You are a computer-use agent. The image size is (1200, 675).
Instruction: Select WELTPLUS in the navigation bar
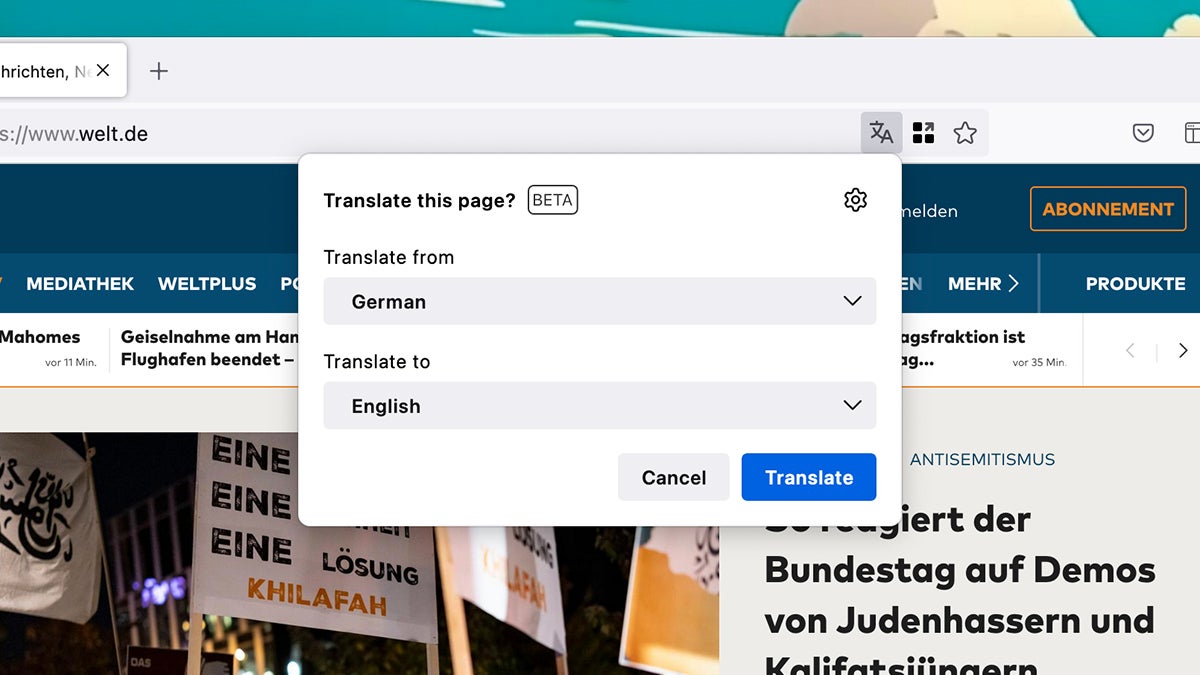pyautogui.click(x=207, y=283)
